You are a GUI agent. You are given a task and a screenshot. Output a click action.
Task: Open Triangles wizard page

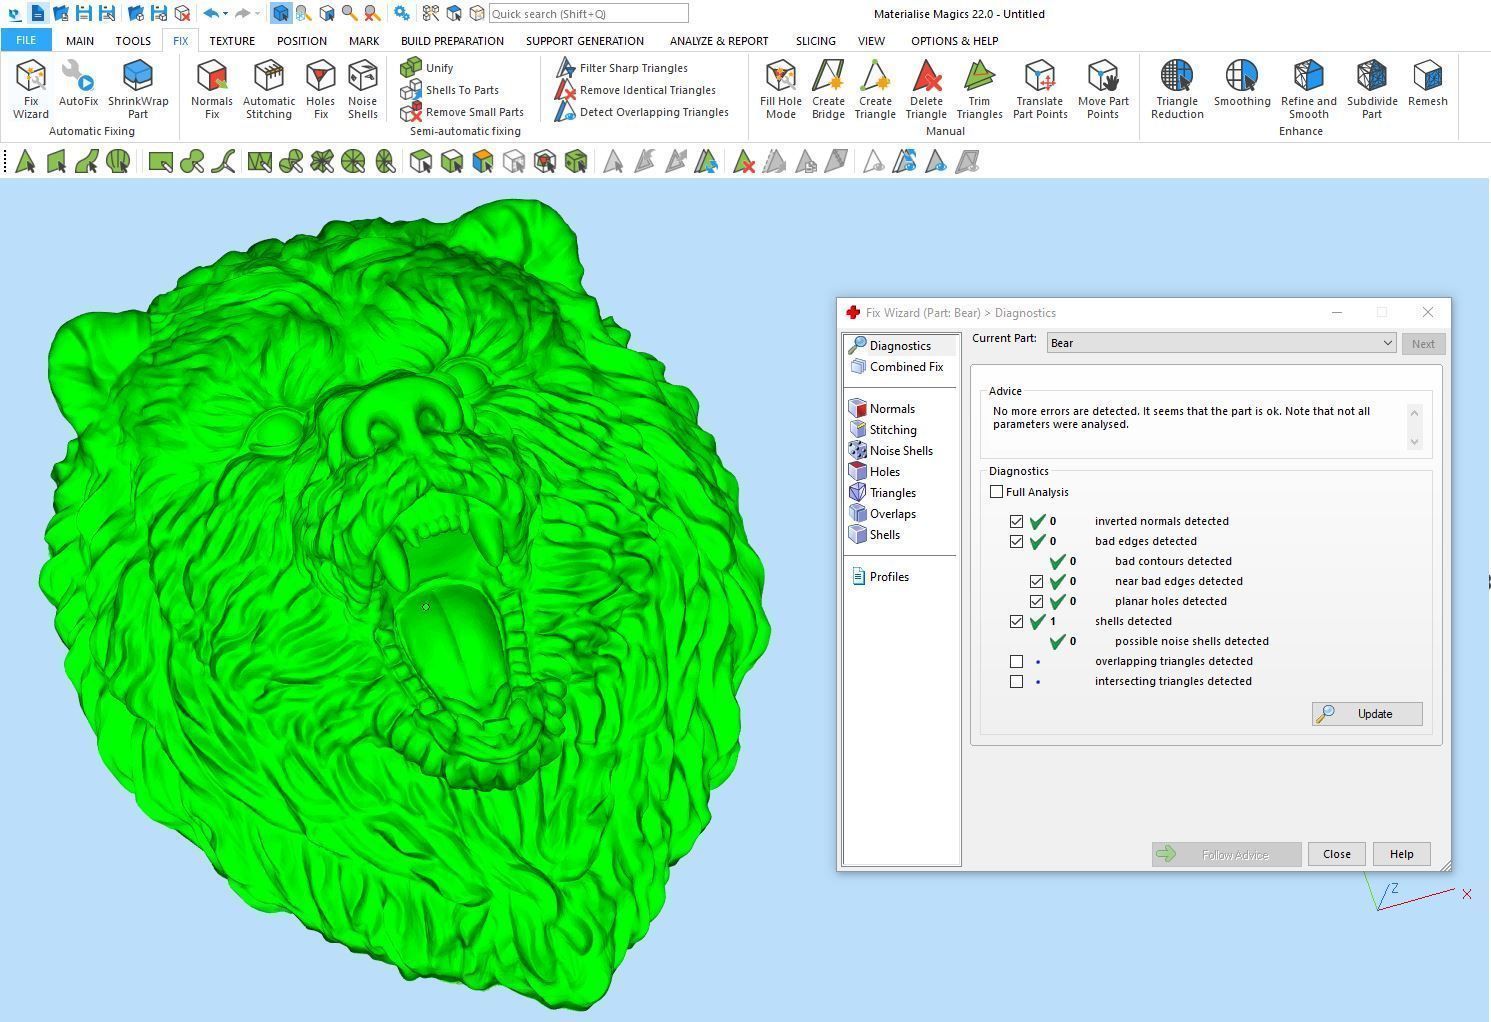[x=883, y=493]
